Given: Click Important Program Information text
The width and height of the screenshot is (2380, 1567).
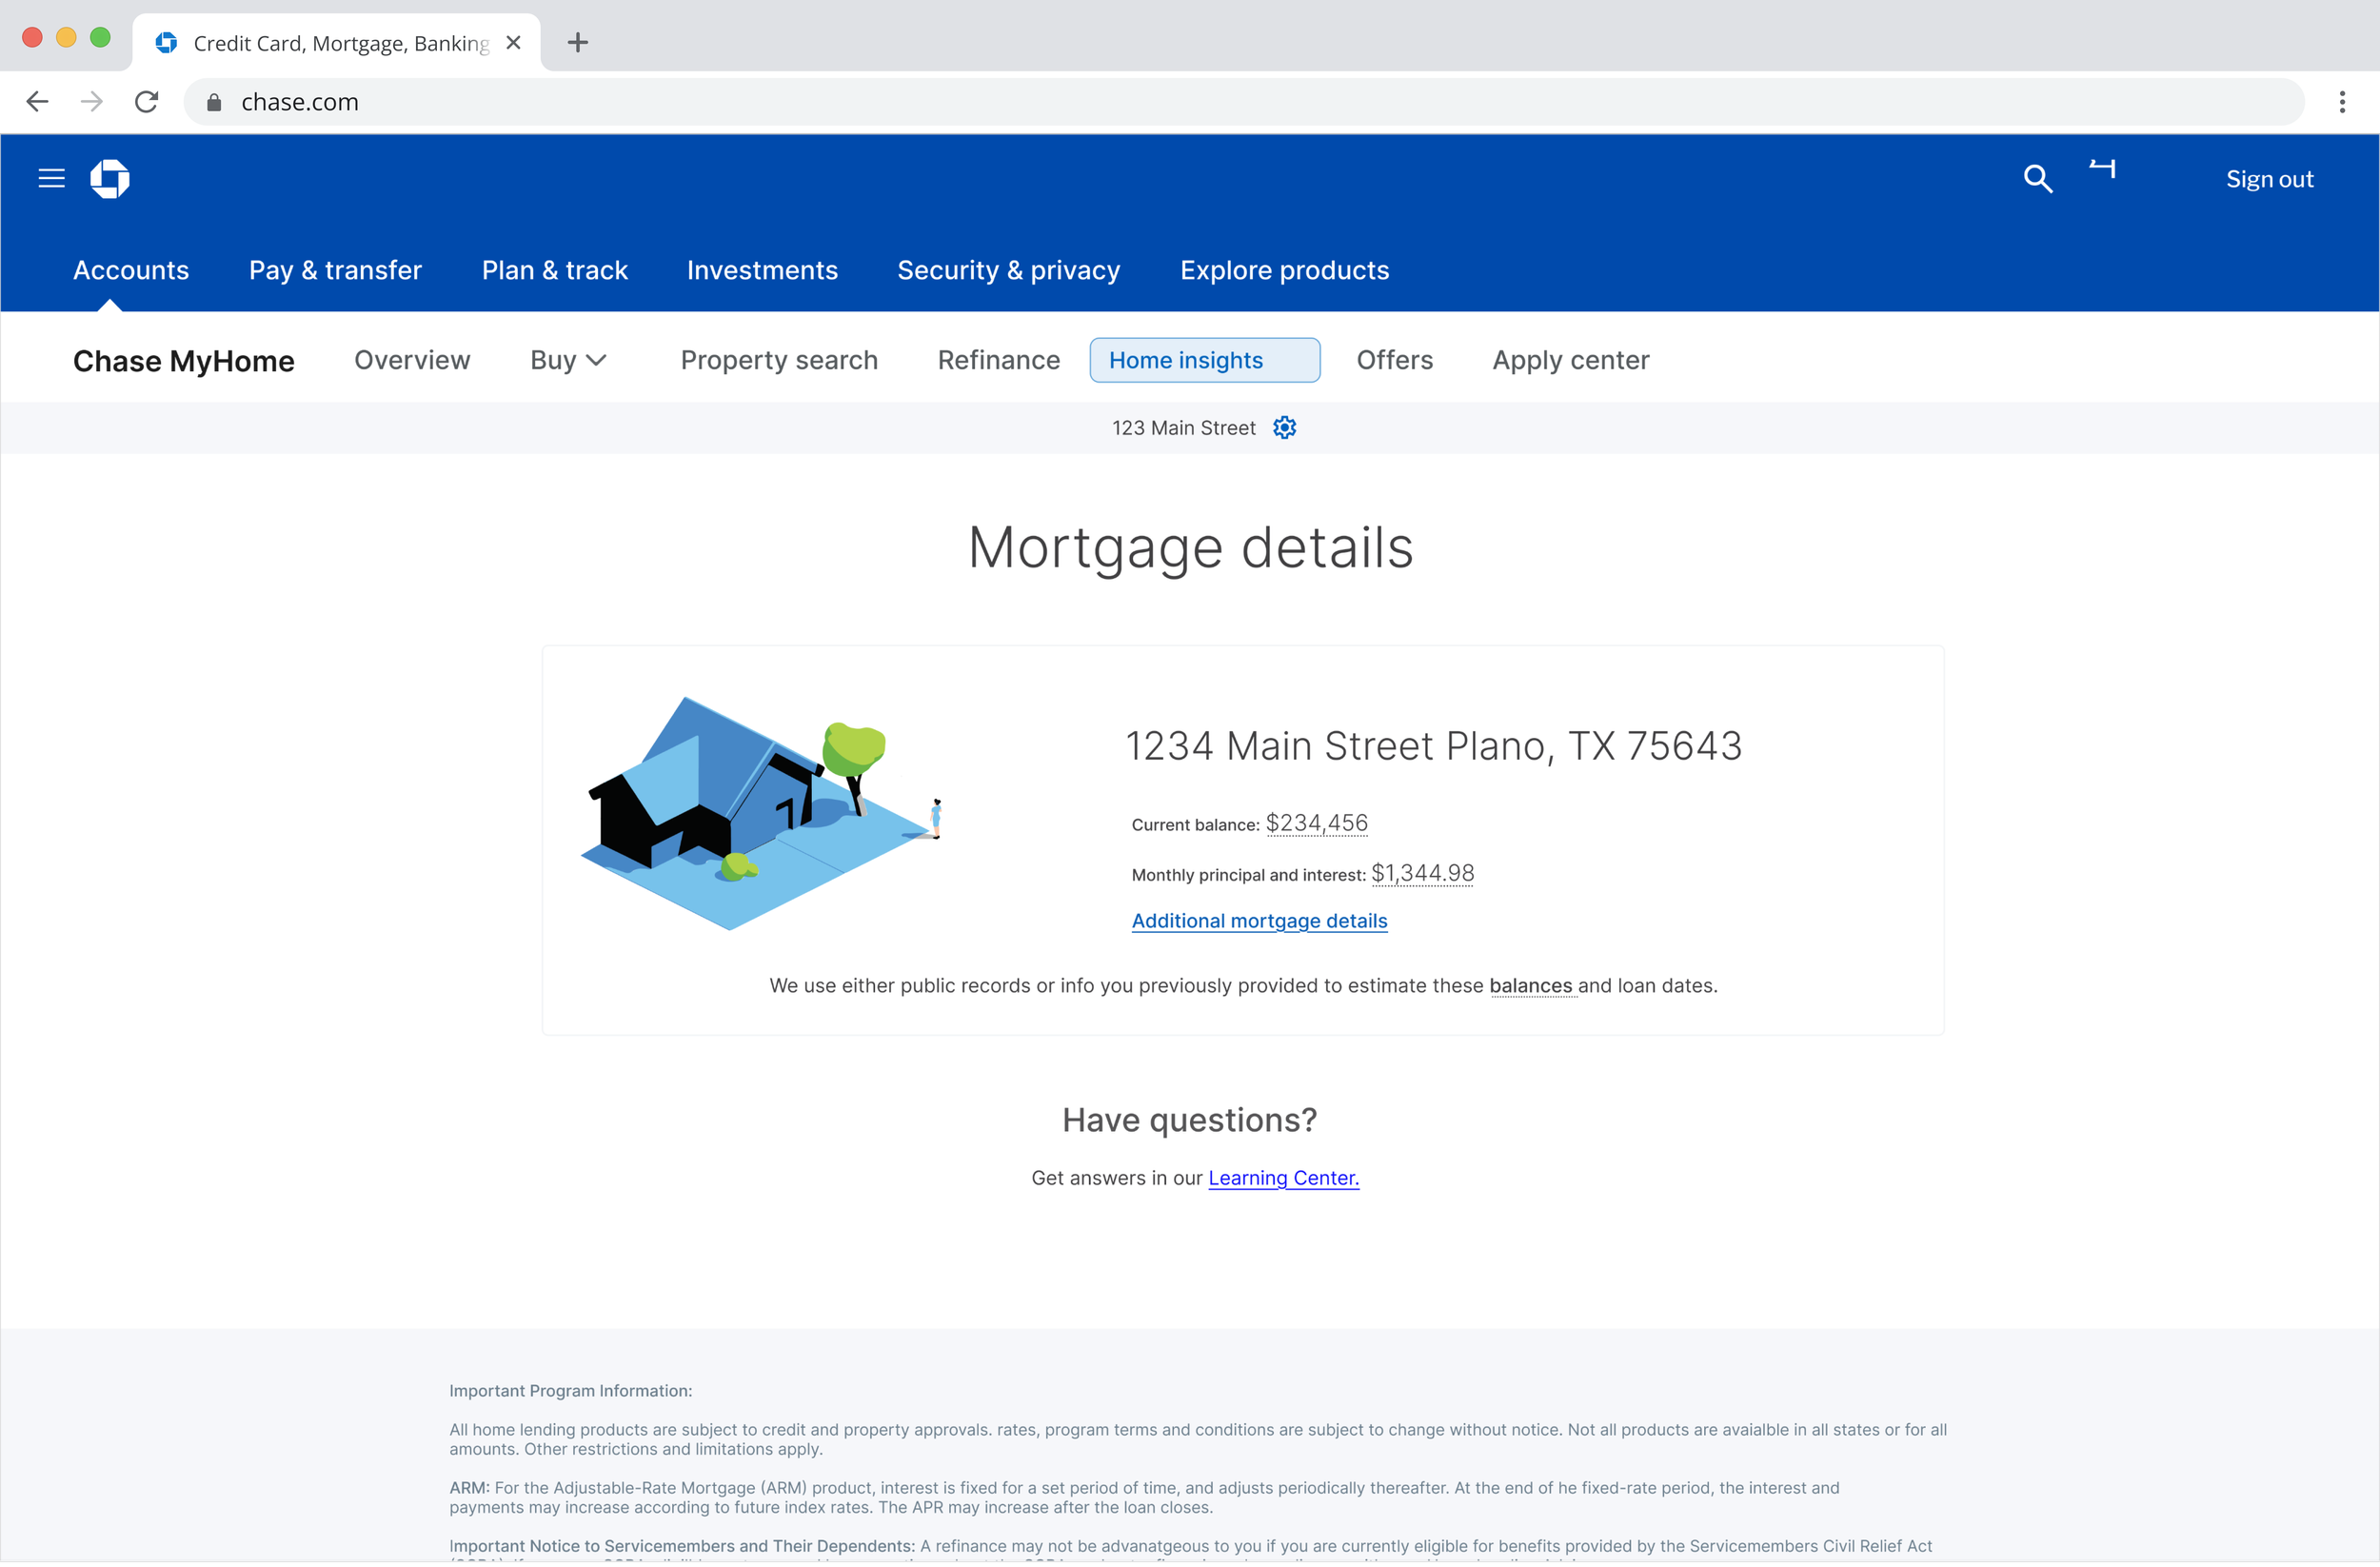Looking at the screenshot, I should click(x=571, y=1391).
